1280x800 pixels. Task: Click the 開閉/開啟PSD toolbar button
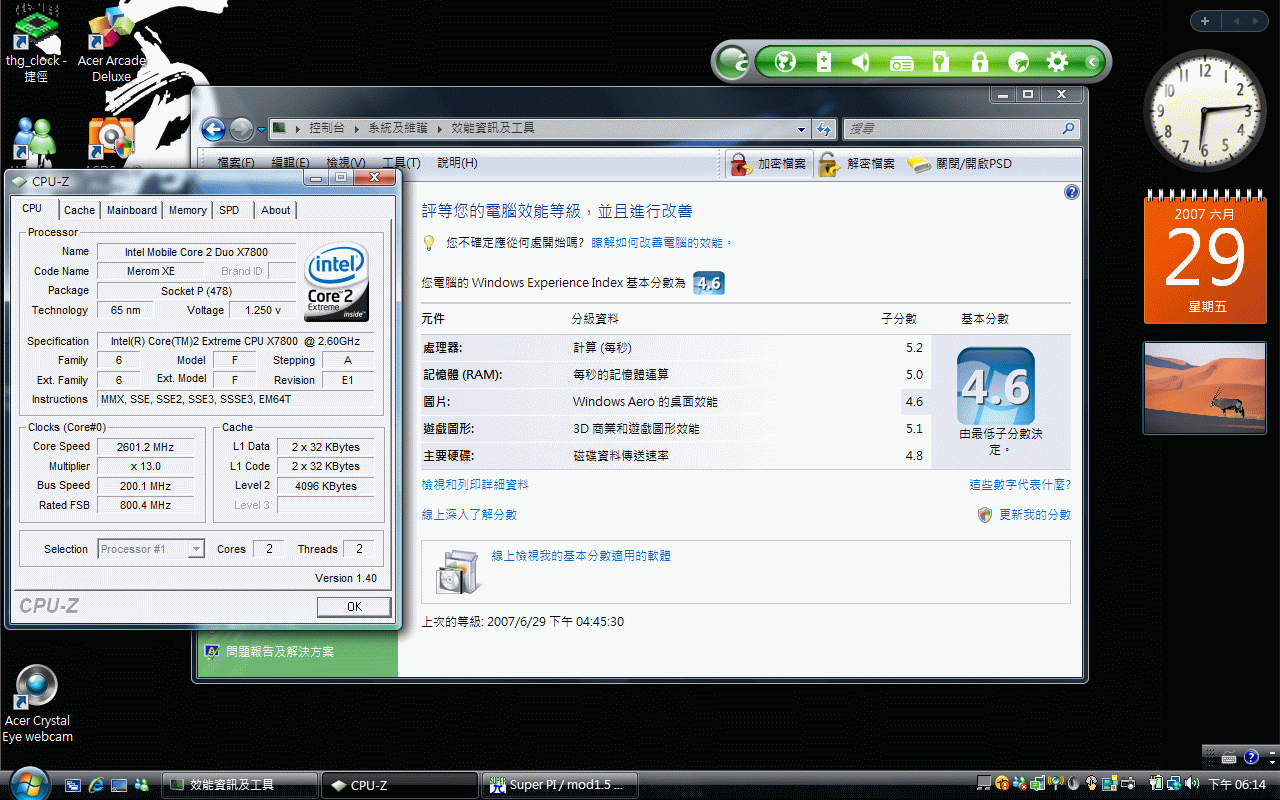point(960,164)
